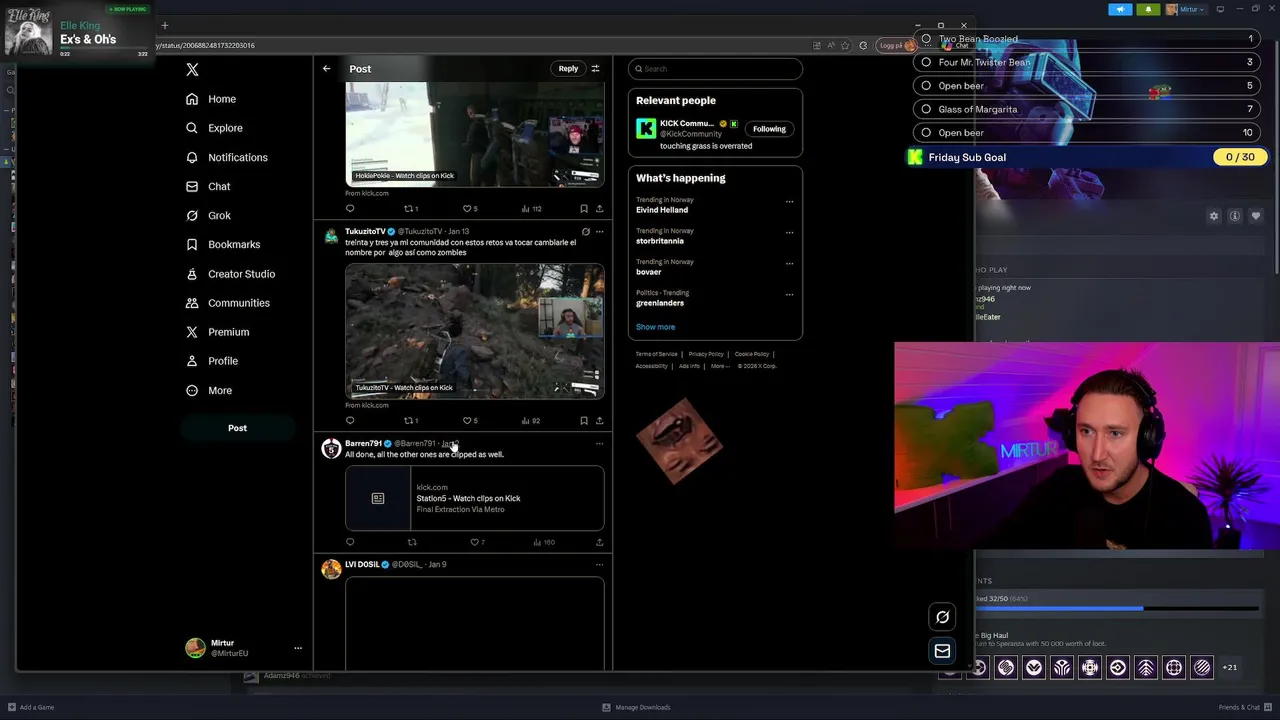Share TukuzitoTV post
Viewport: 1280px width, 720px height.
click(599, 421)
